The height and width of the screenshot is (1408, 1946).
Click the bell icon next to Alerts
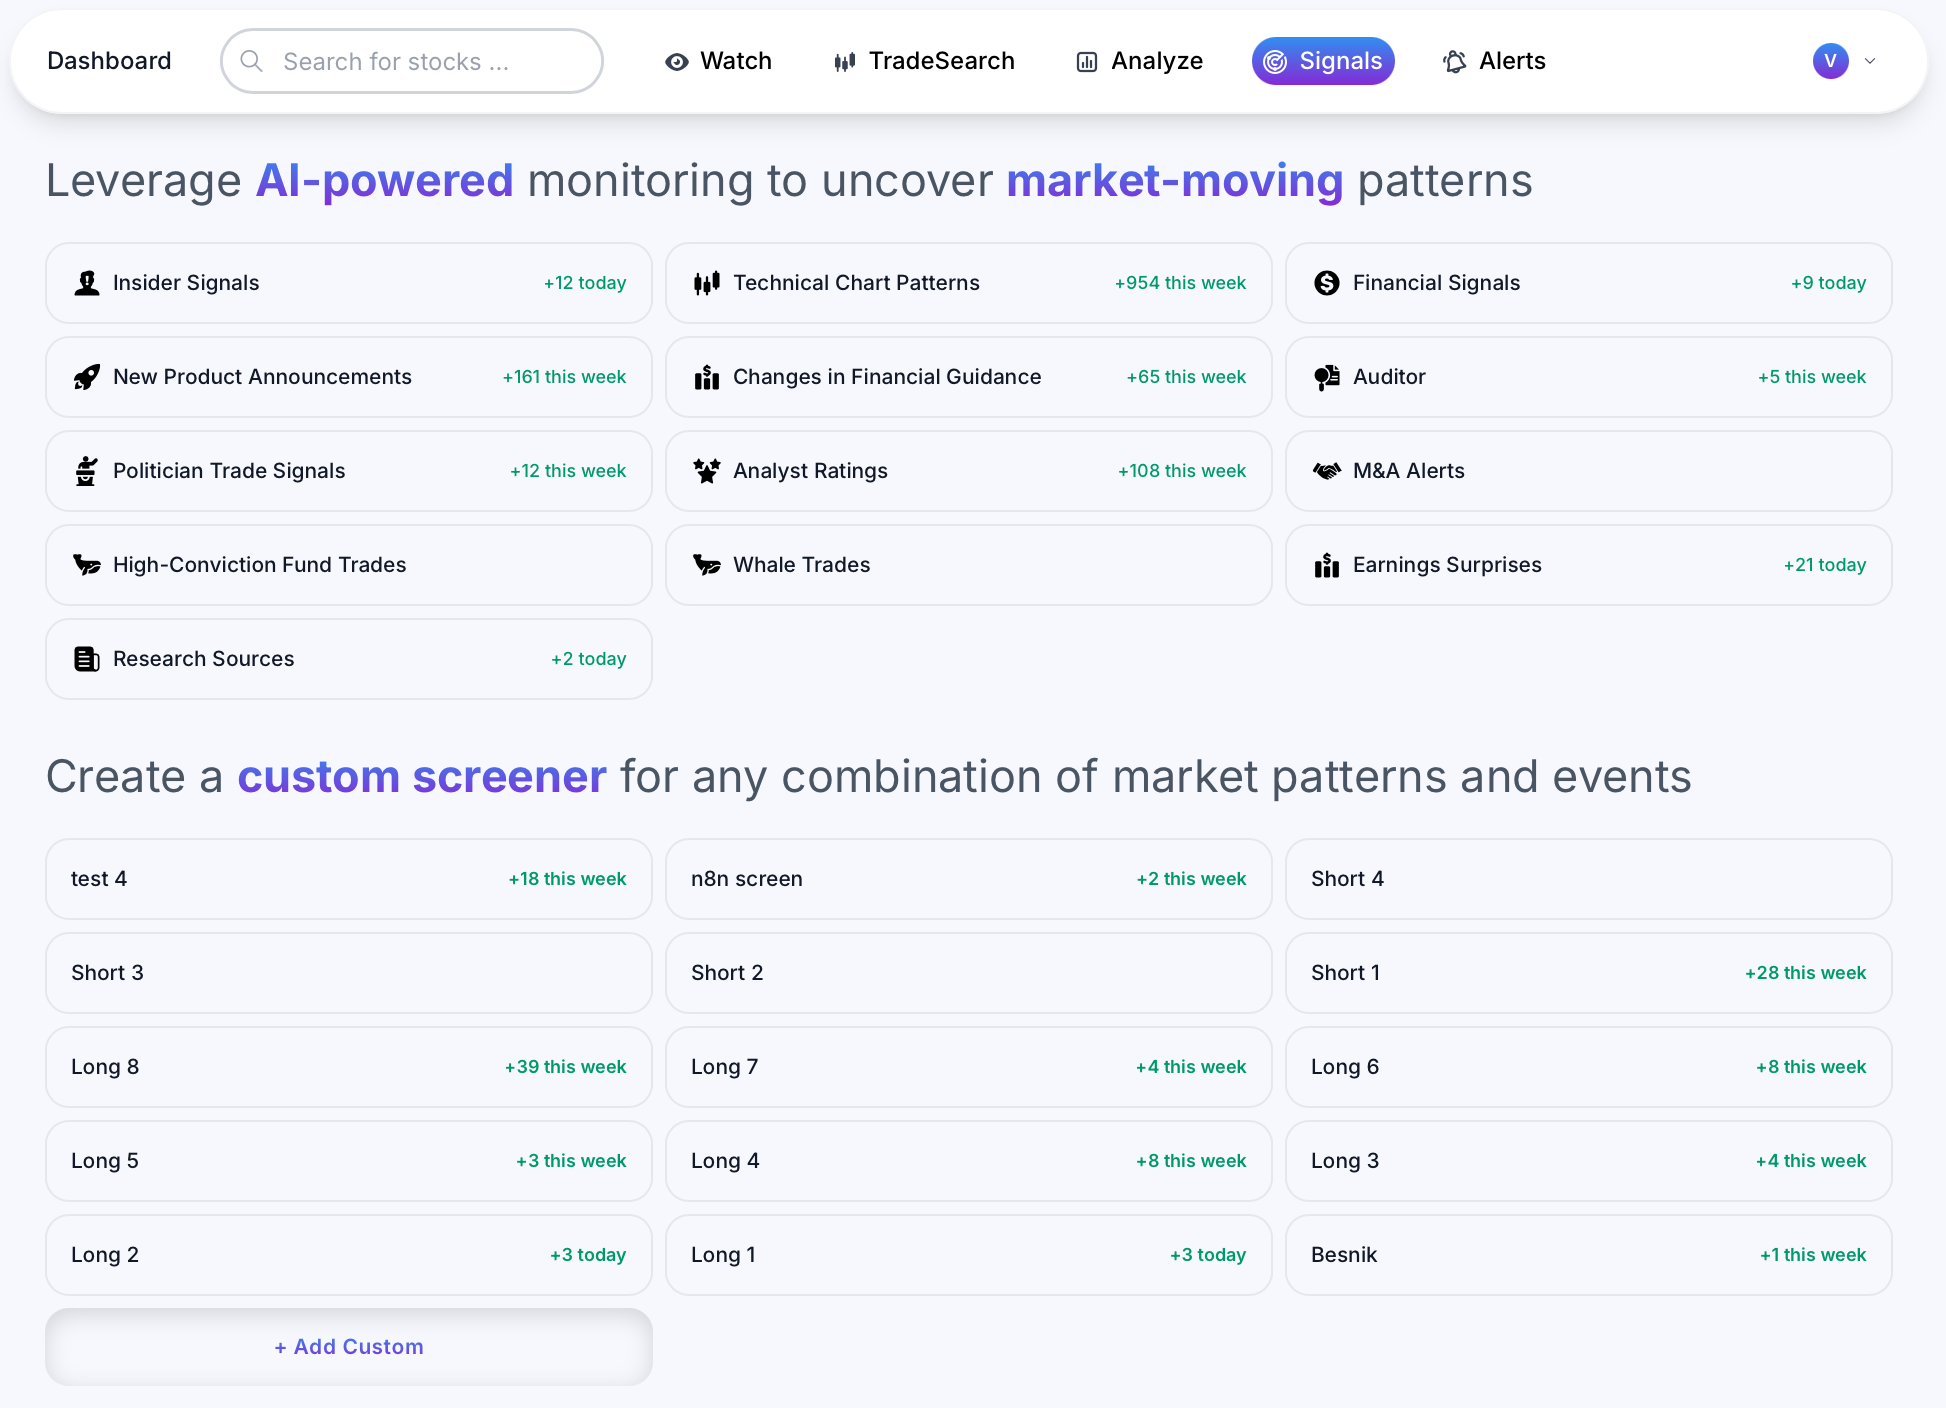coord(1455,61)
